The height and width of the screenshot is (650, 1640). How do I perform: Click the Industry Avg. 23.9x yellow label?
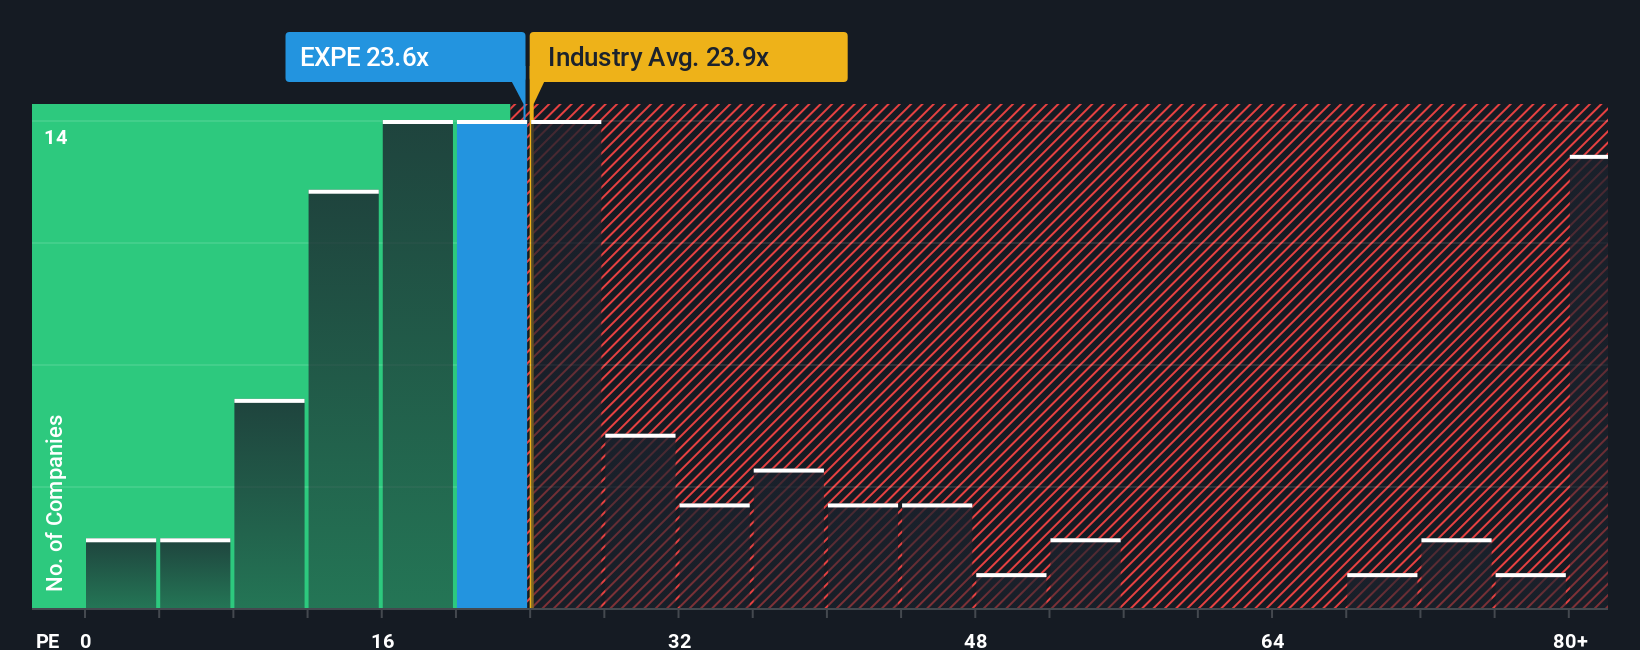[688, 57]
